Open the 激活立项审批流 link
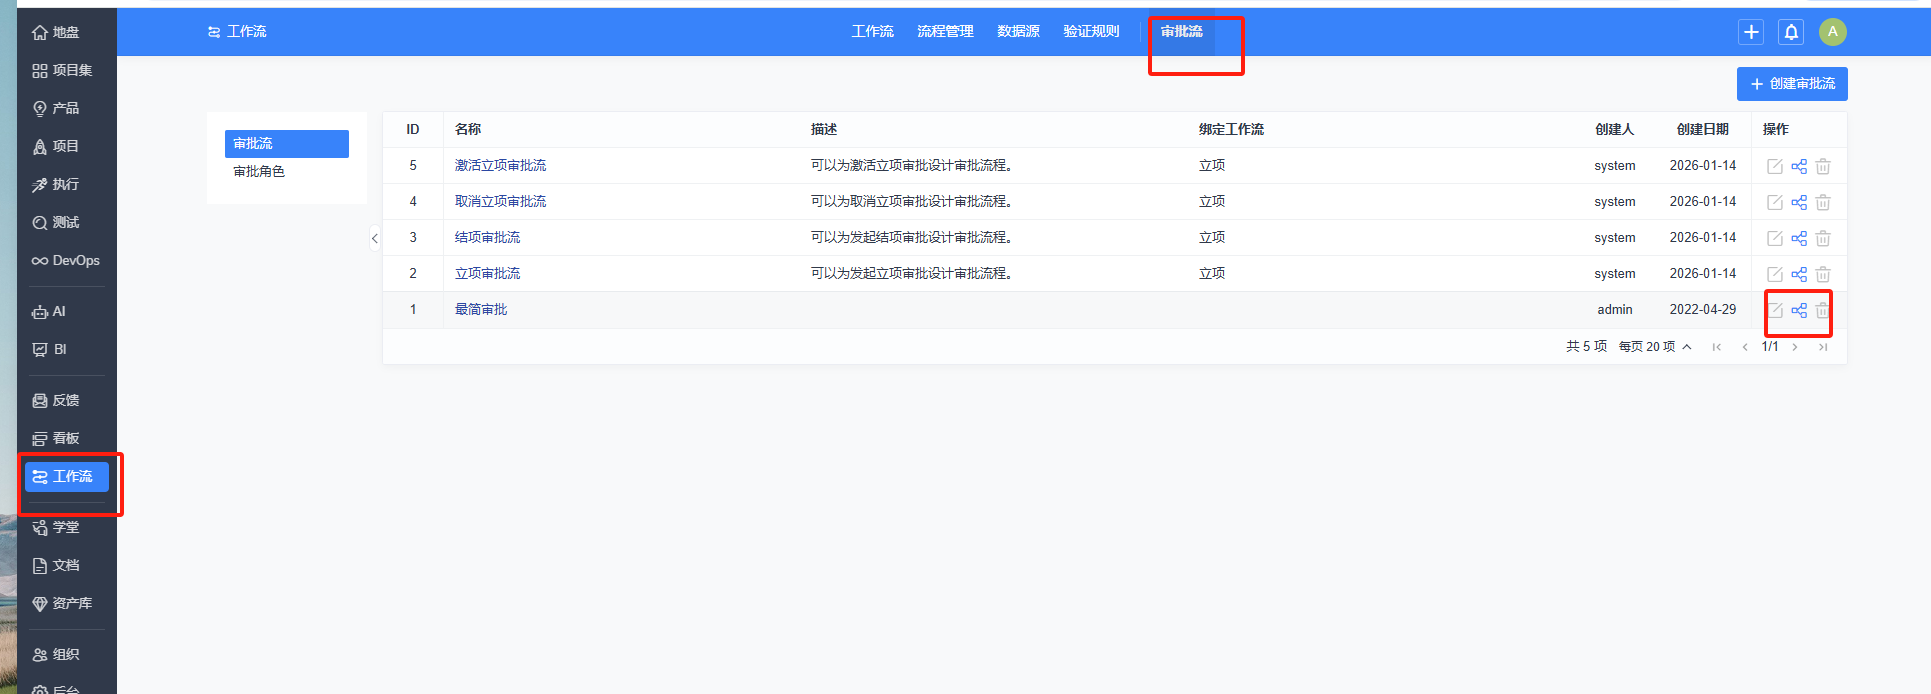Screen dimensions: 1931x694 point(500,166)
